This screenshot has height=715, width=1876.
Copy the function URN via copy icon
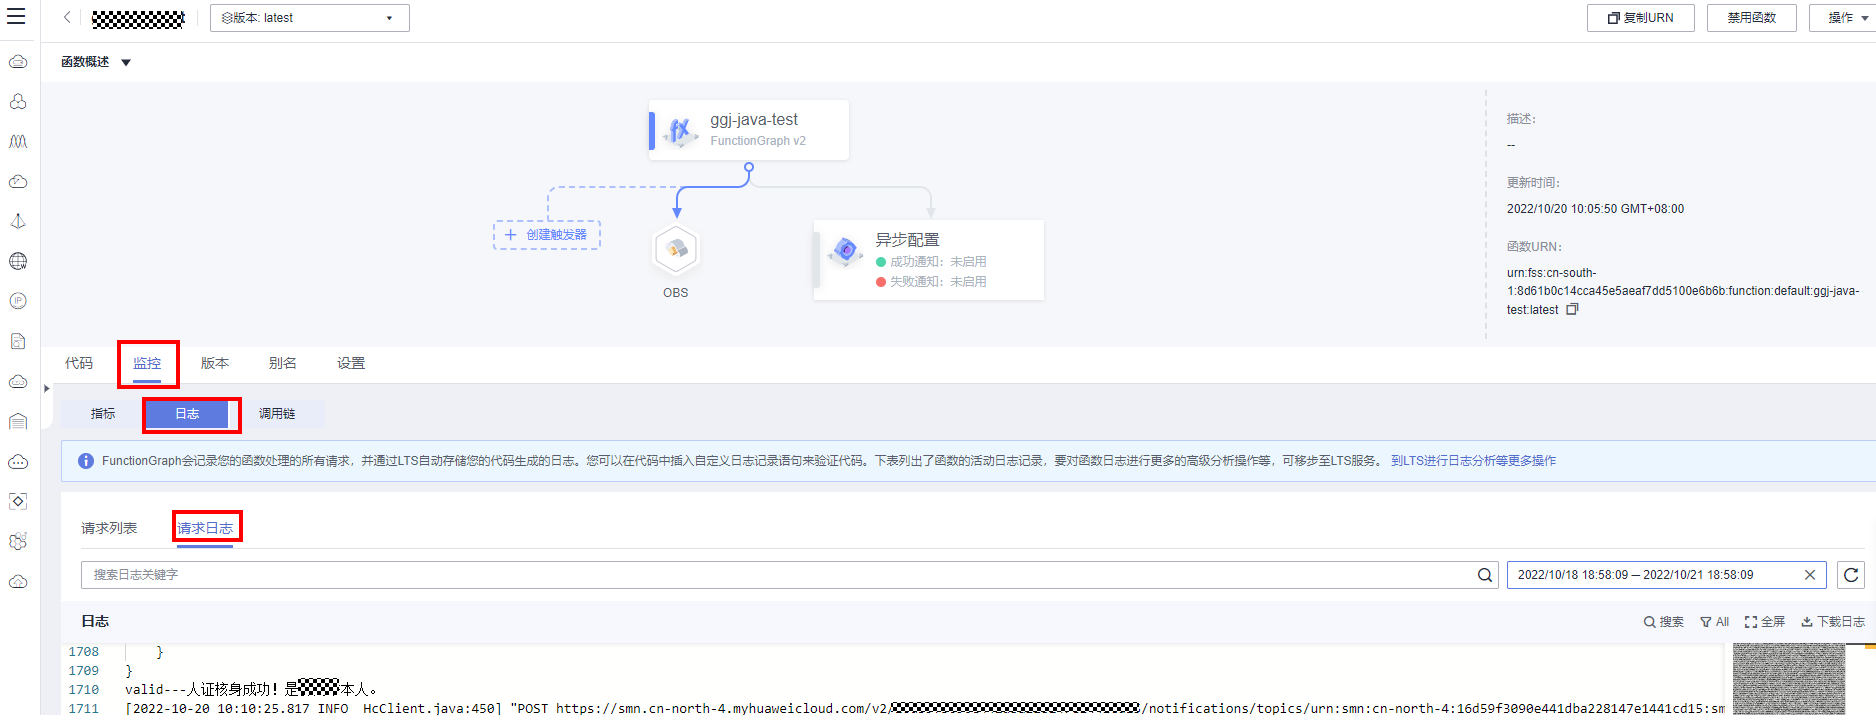tap(1572, 310)
